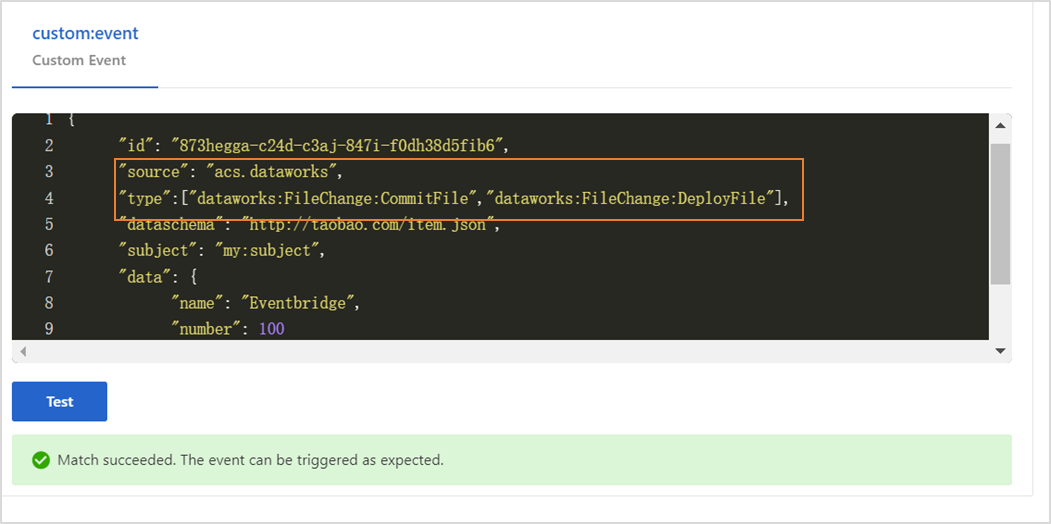Click the editor scroll-up arrow
This screenshot has width=1051, height=524.
1000,125
